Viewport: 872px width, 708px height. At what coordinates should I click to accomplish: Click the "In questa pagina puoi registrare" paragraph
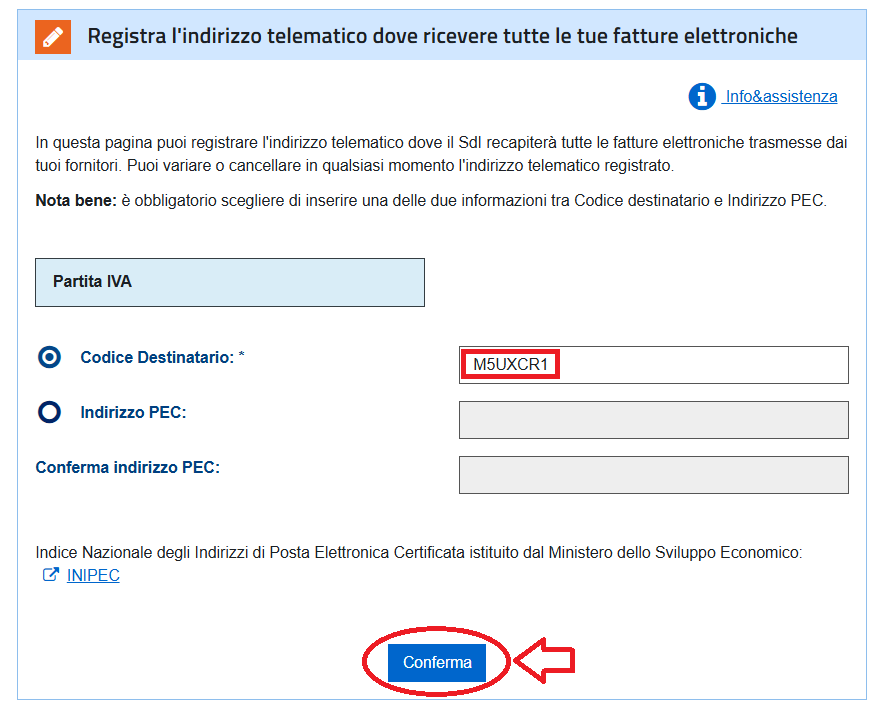pyautogui.click(x=440, y=154)
